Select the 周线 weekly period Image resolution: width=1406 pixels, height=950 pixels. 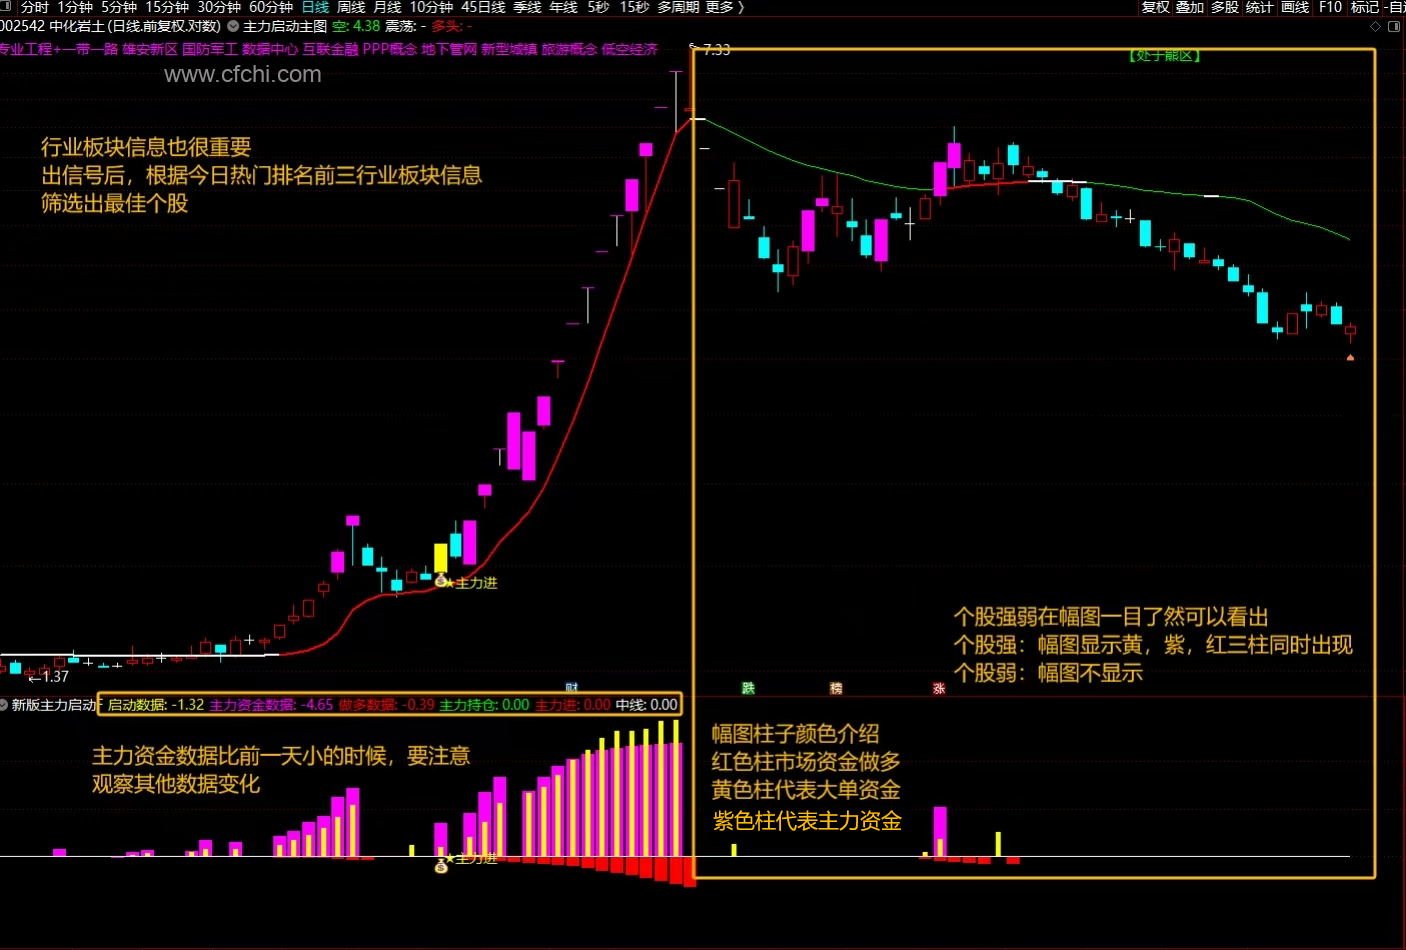tap(351, 7)
